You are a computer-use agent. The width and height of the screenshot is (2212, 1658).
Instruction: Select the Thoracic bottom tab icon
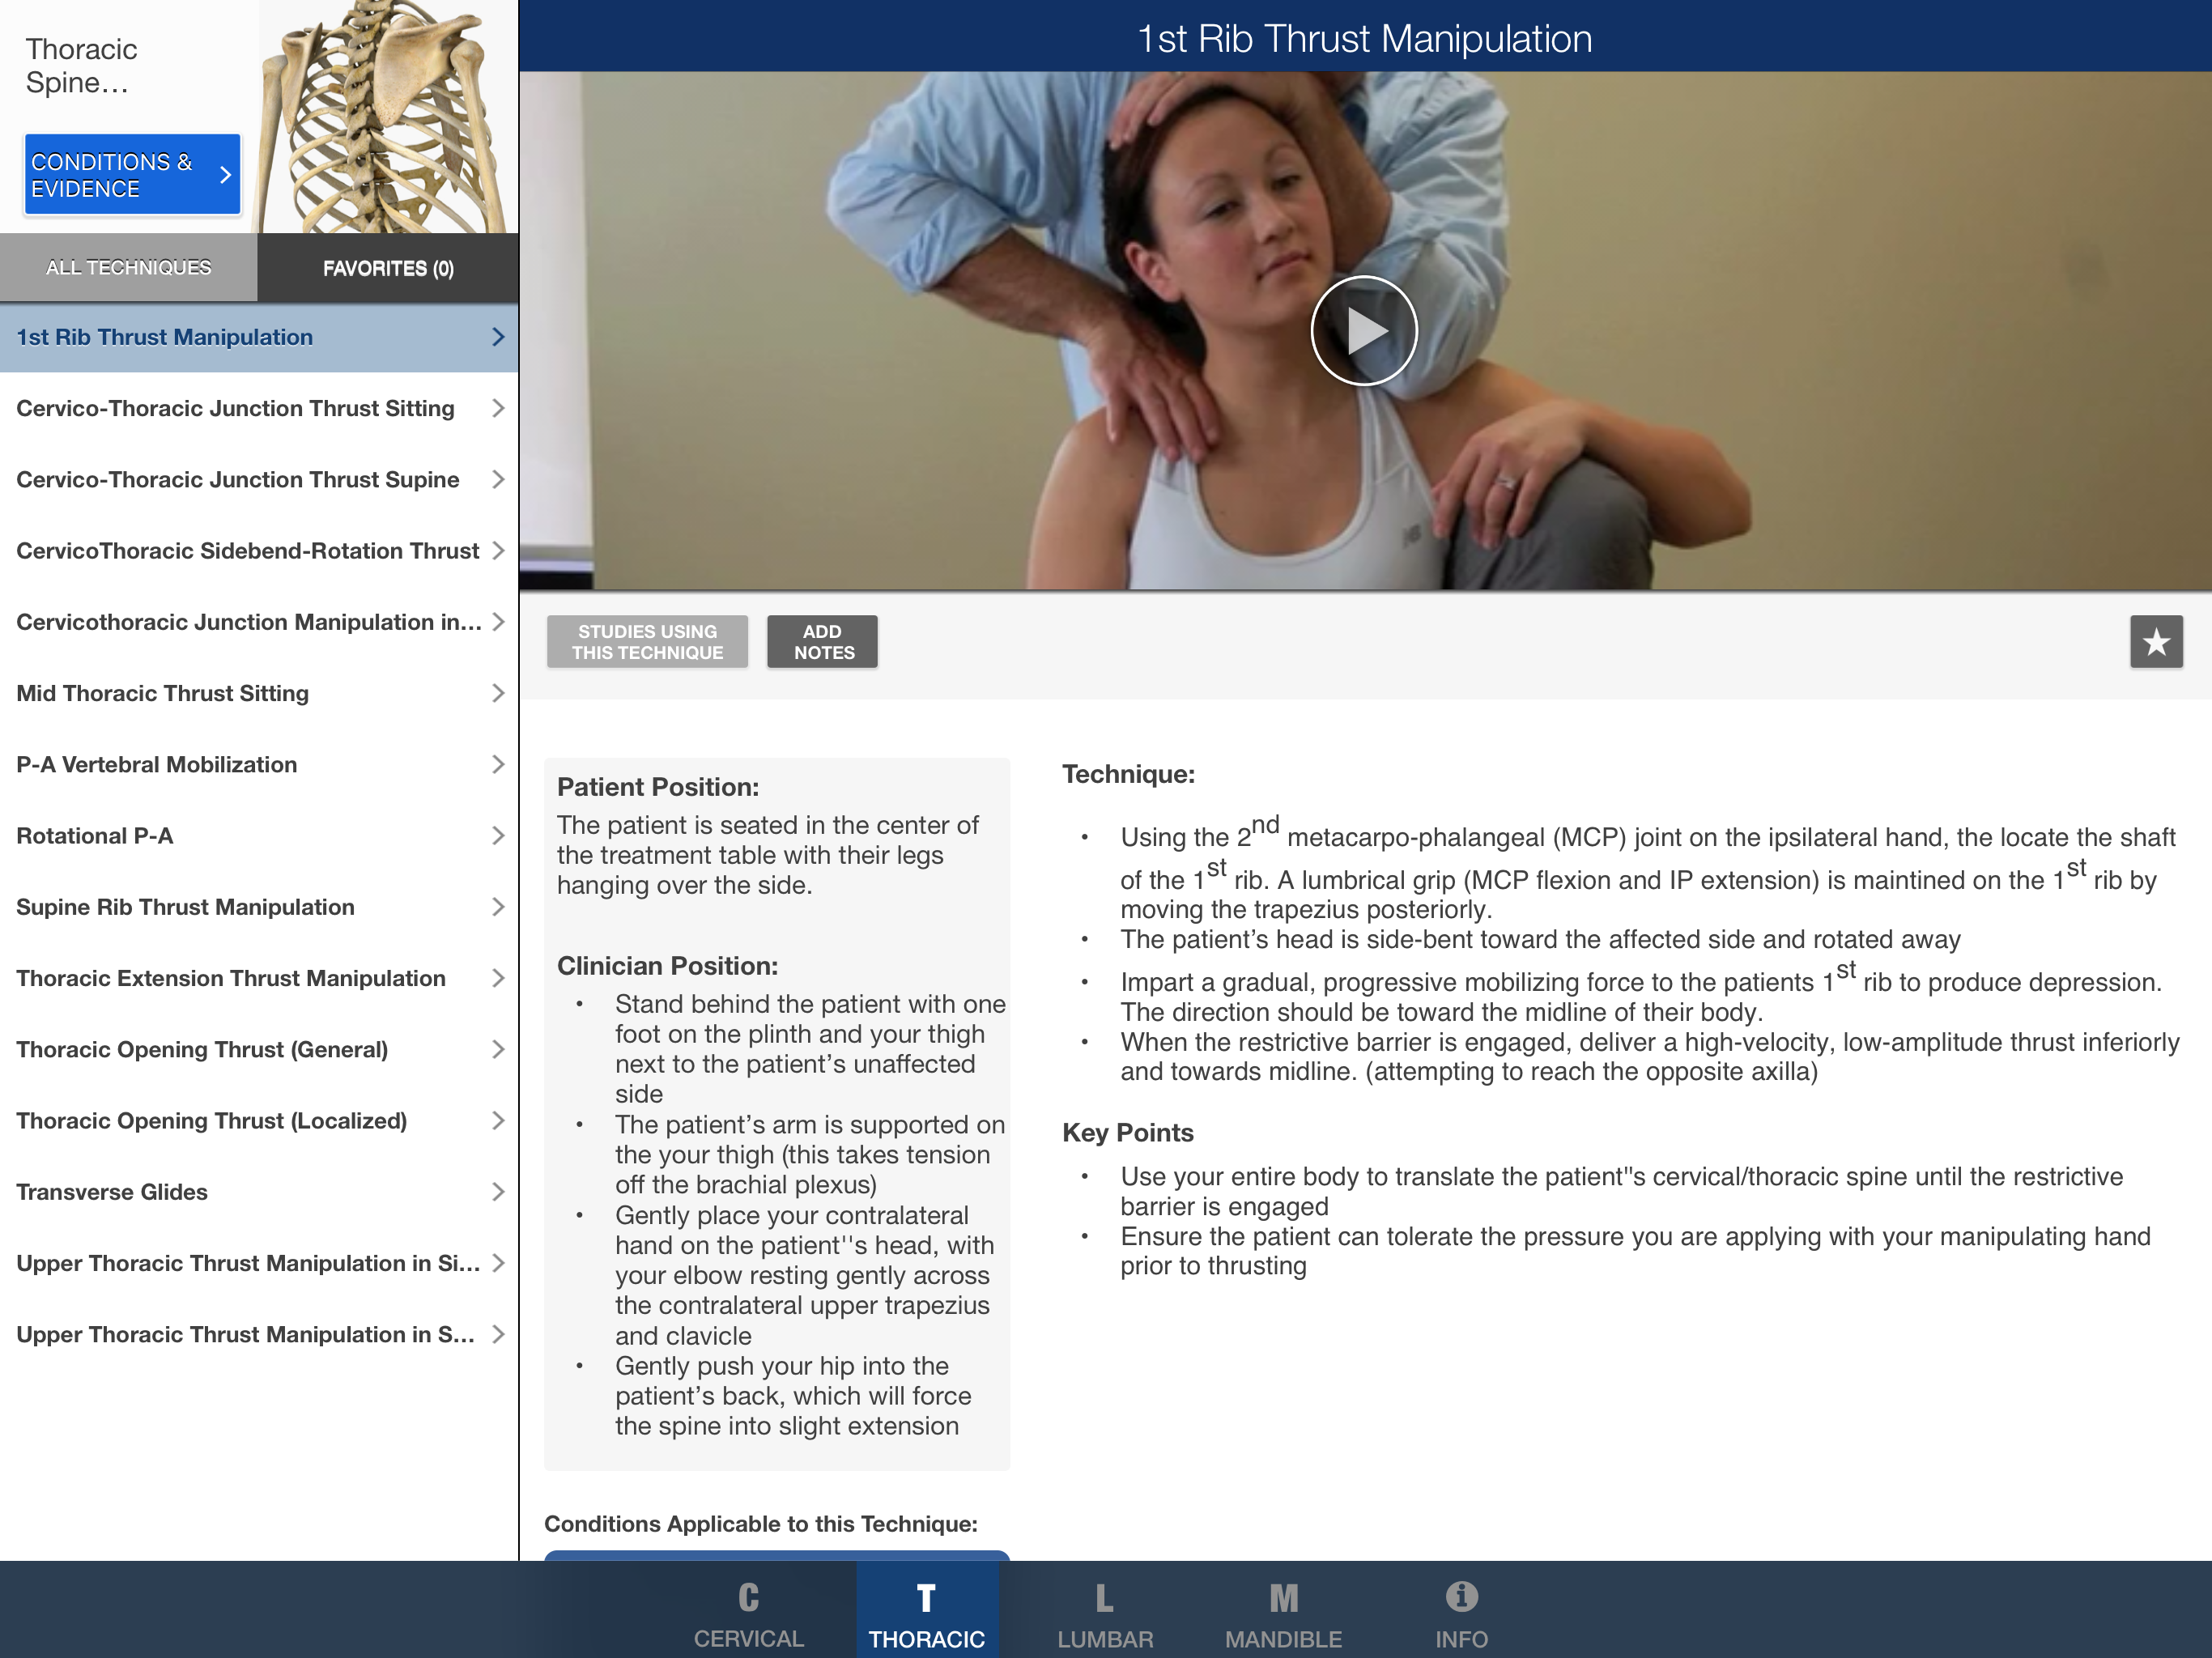coord(926,1597)
